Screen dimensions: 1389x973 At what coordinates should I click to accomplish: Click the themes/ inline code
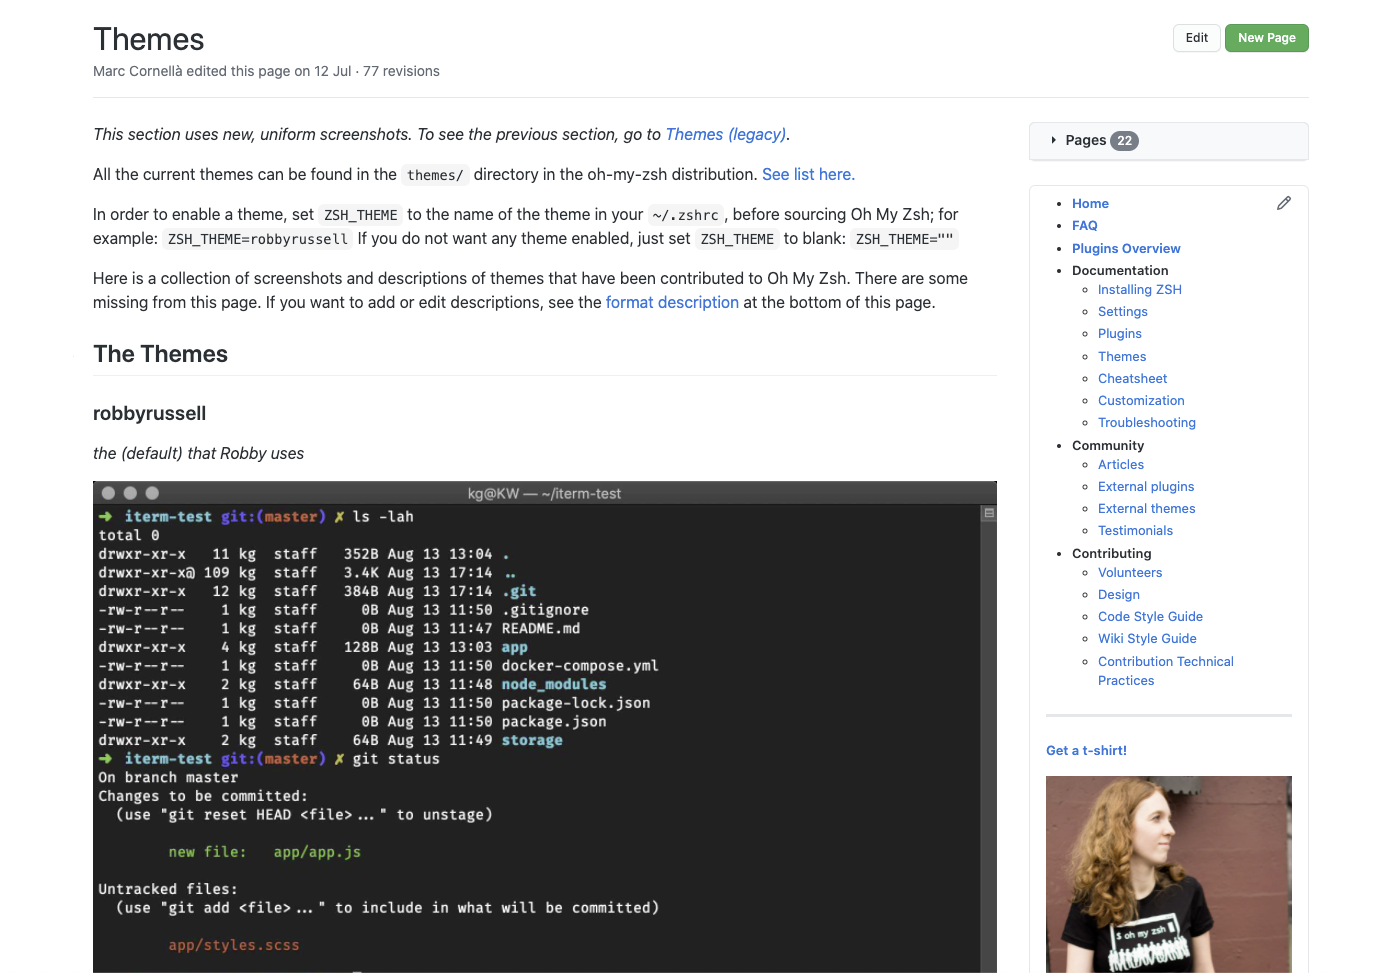tap(435, 175)
